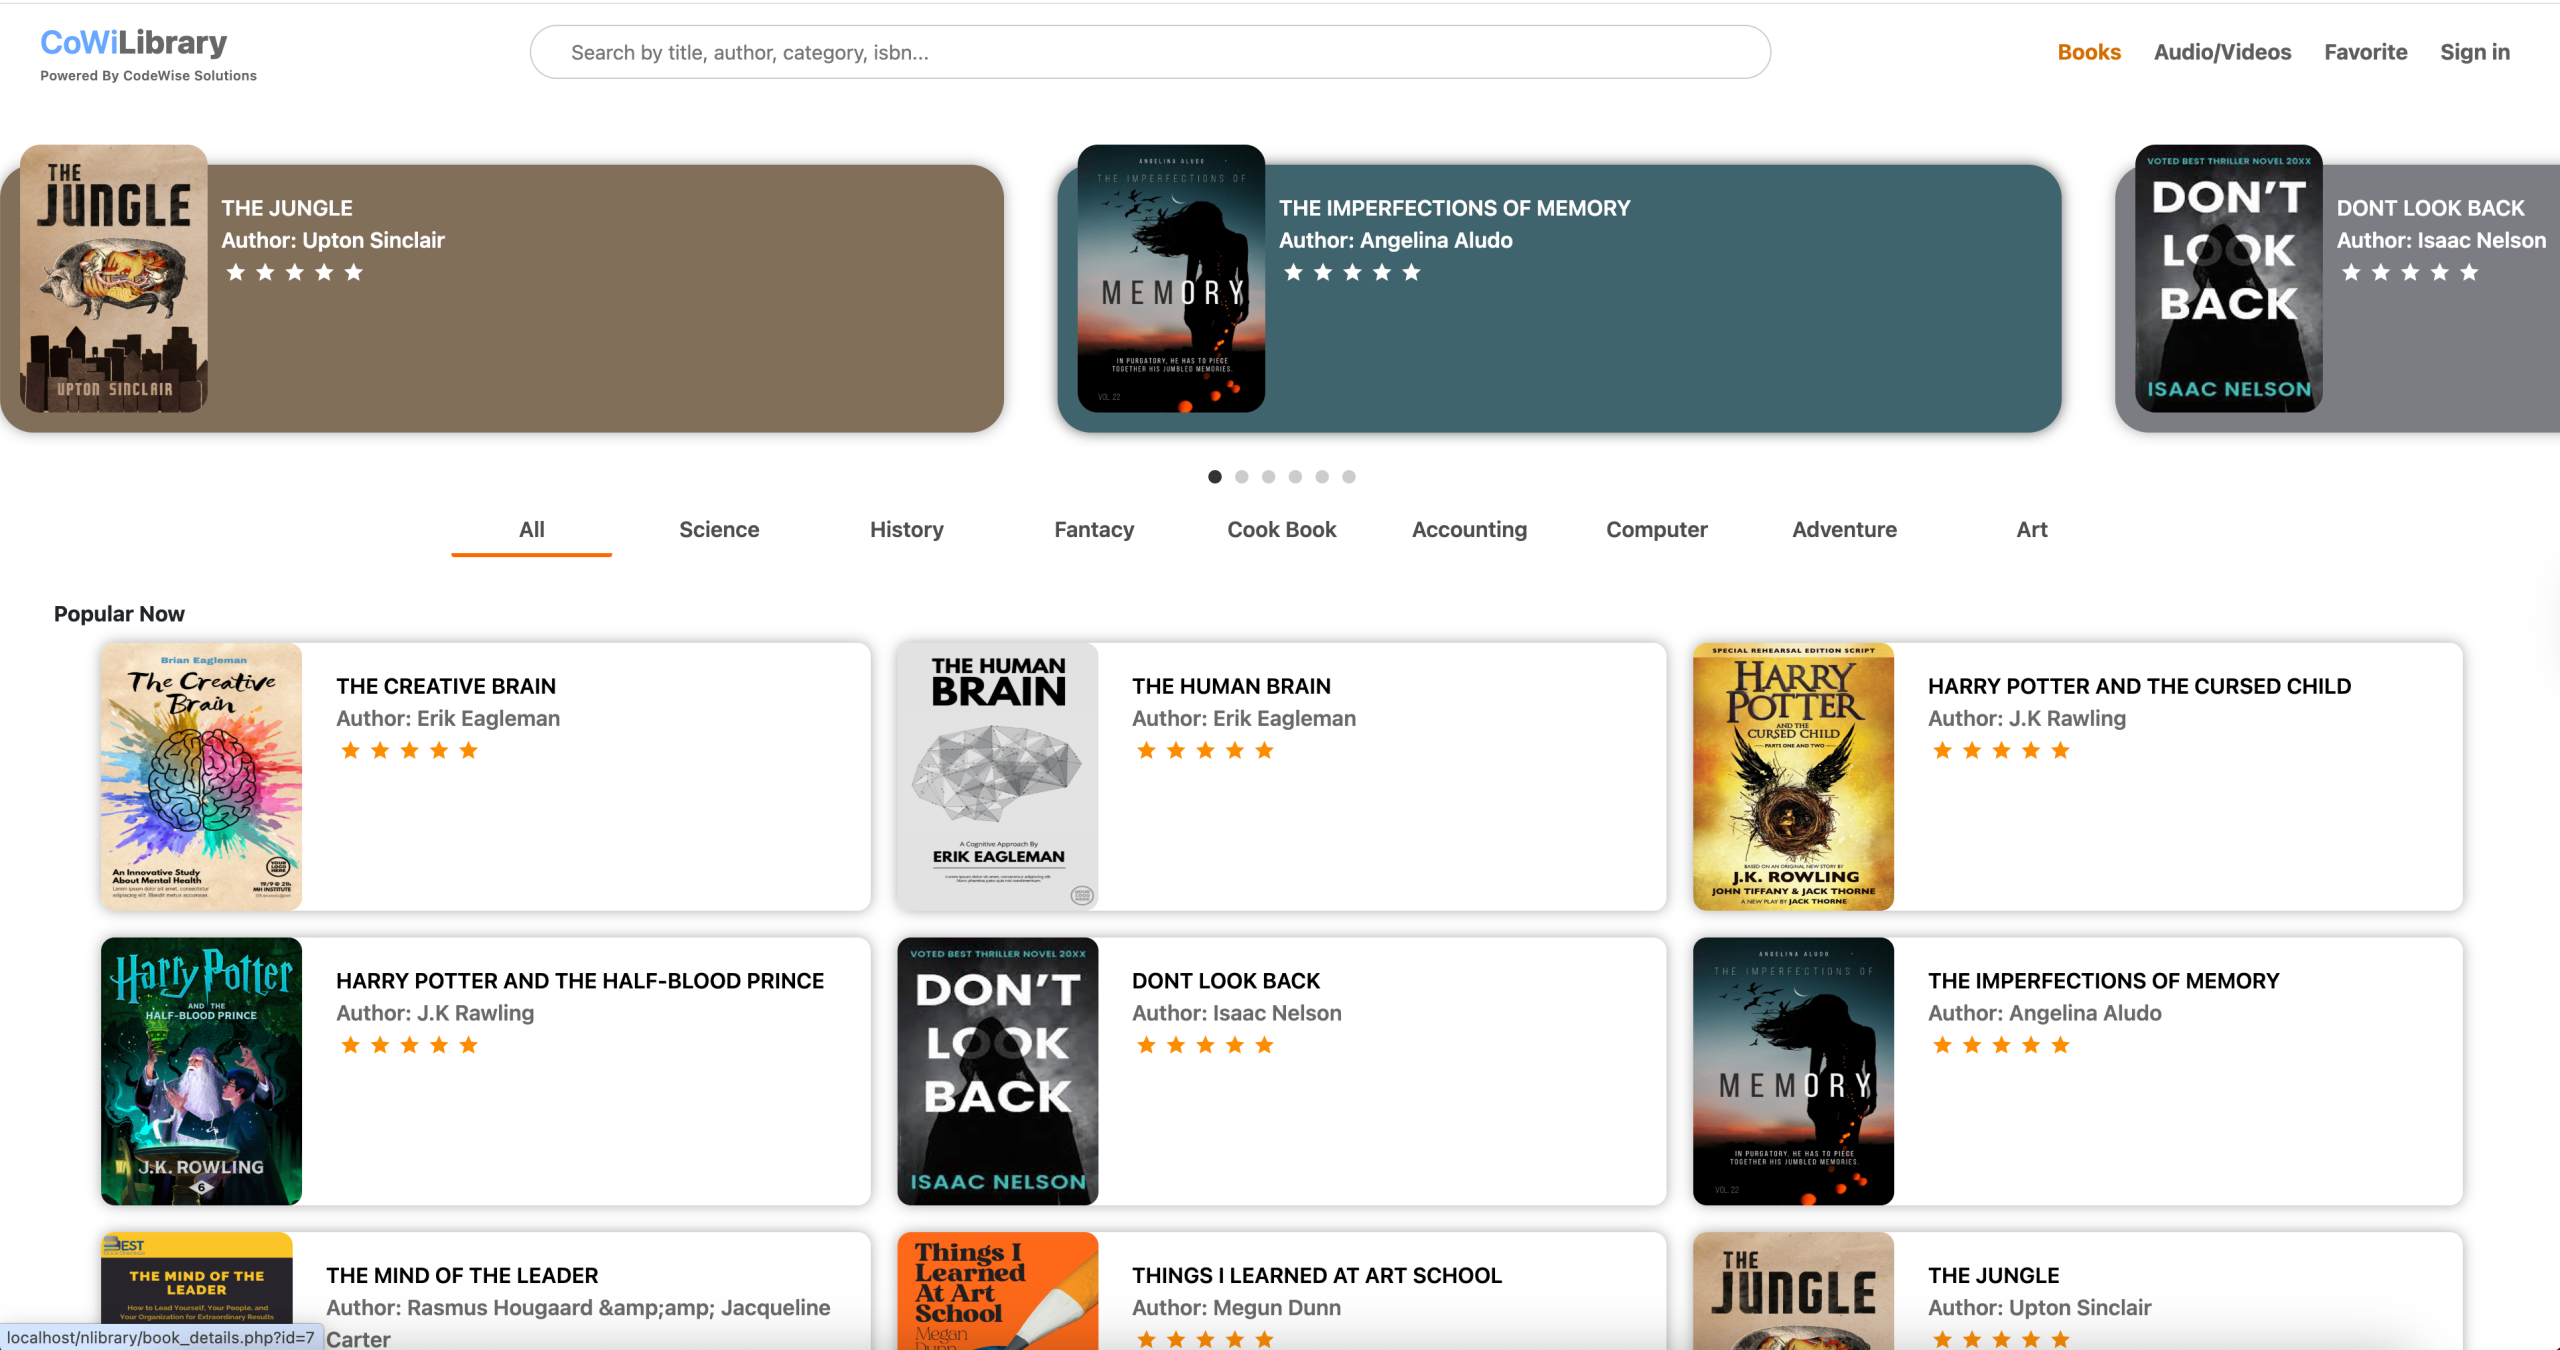
Task: Click "Author: Angelina Aludo" in the carousel banner
Action: [x=1396, y=240]
